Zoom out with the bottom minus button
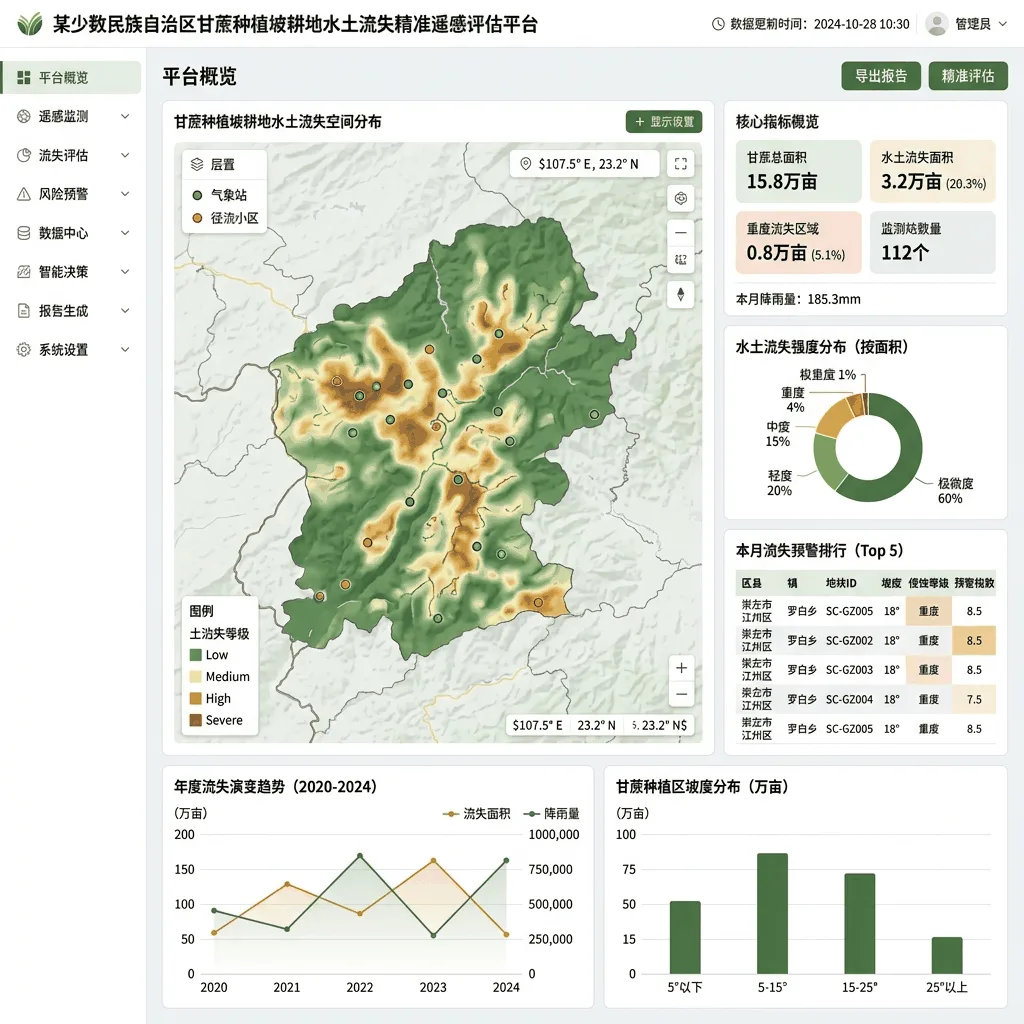Screen dimensions: 1024x1024 [x=681, y=694]
